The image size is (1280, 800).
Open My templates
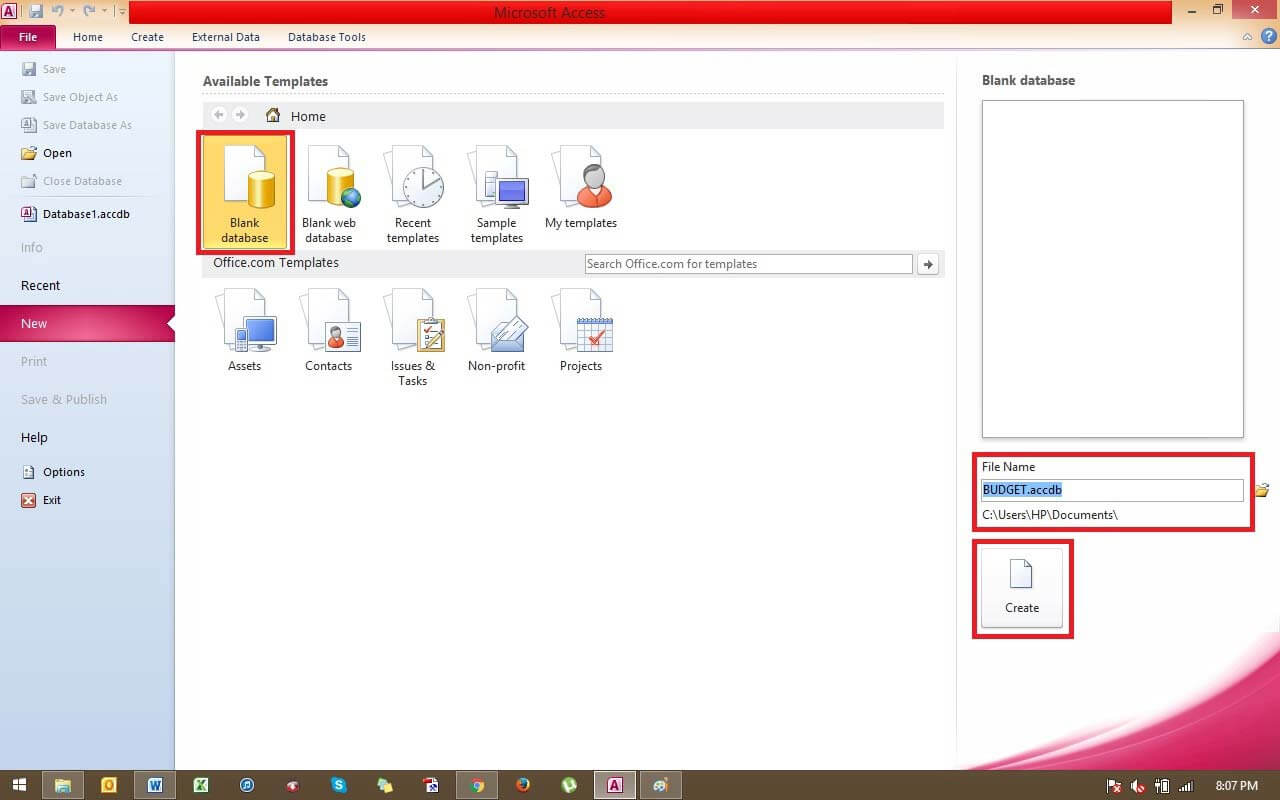point(580,185)
